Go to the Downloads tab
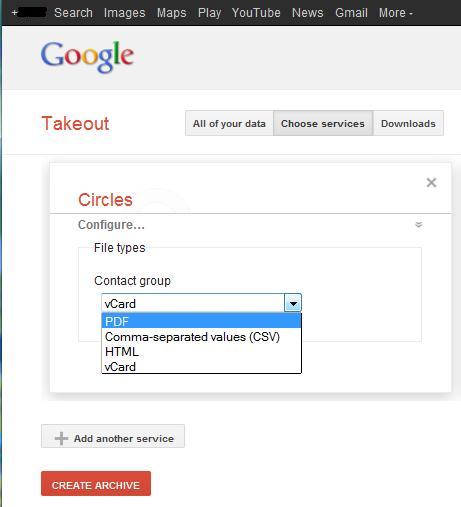The height and width of the screenshot is (507, 461). click(x=408, y=123)
